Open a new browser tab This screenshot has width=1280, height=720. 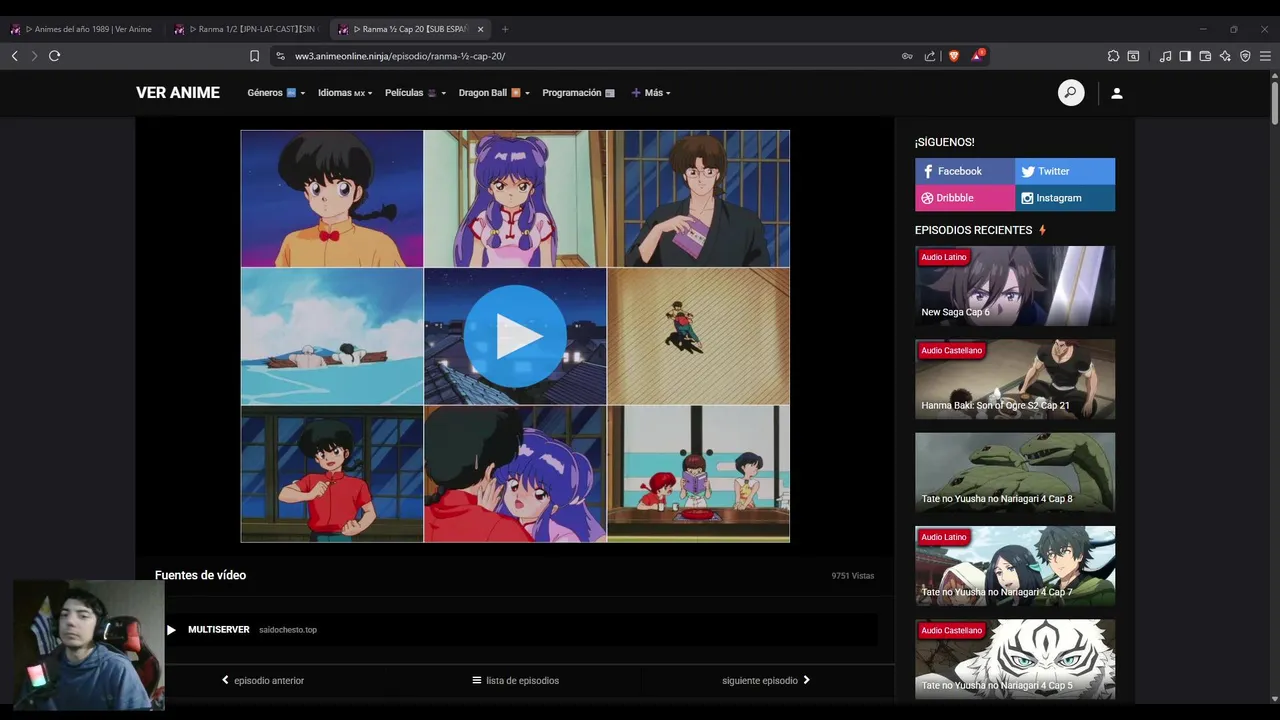tap(505, 29)
